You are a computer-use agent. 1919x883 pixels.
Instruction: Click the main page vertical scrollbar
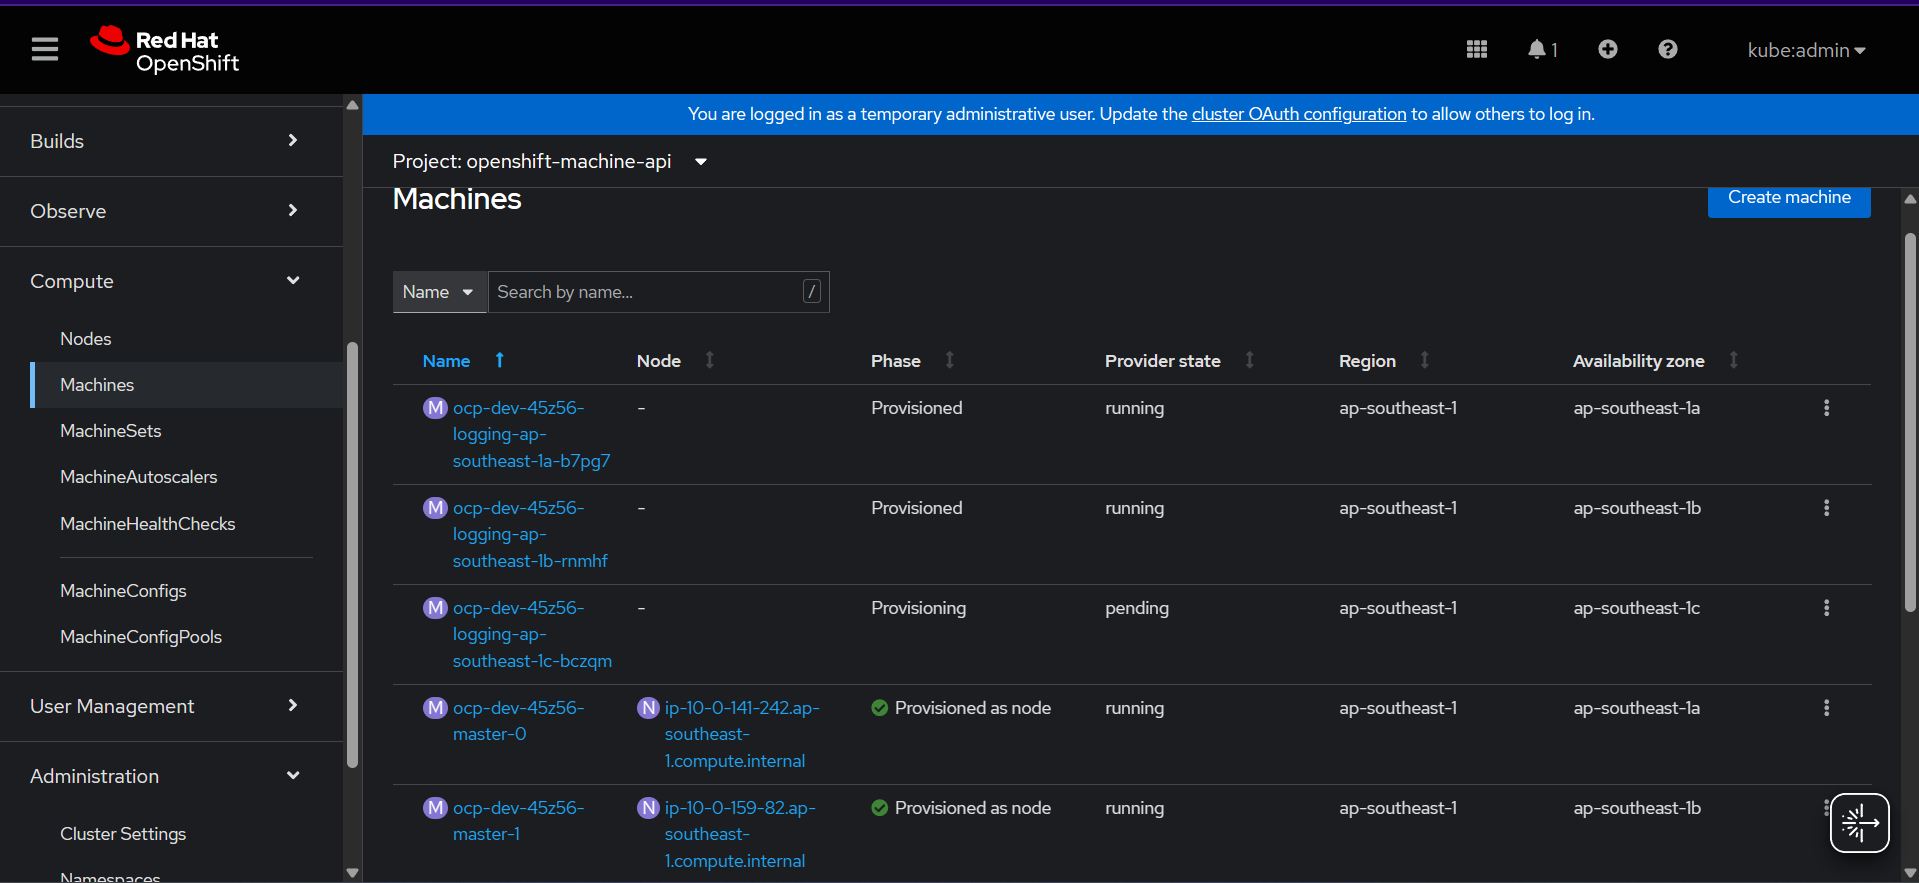(1910, 420)
